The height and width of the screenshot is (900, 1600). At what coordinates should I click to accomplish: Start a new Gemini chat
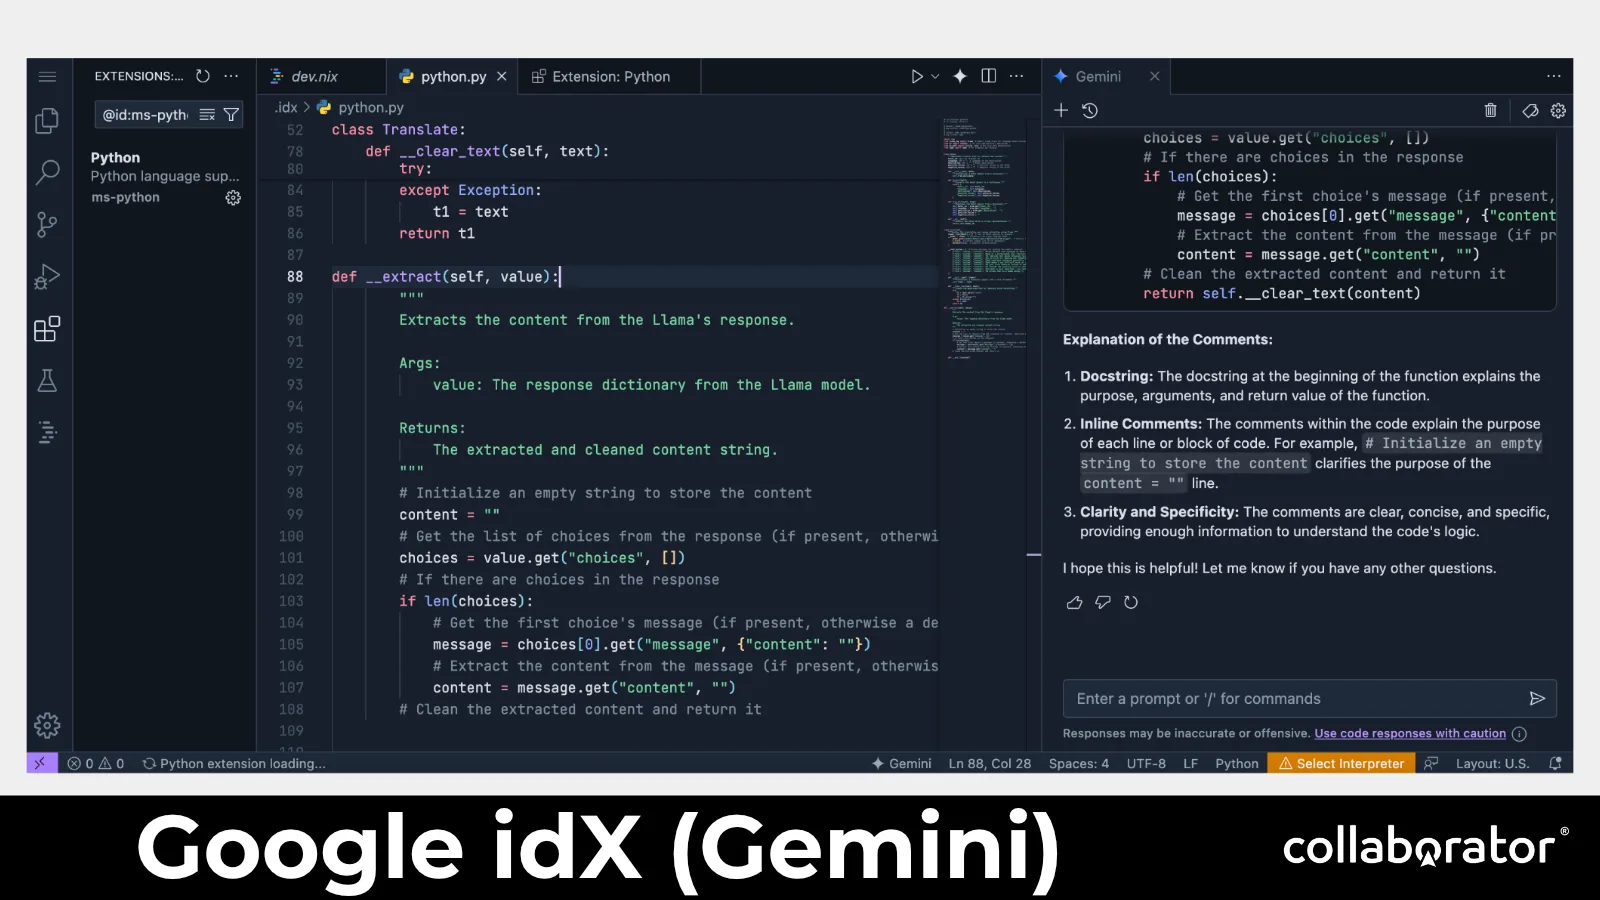point(1061,110)
